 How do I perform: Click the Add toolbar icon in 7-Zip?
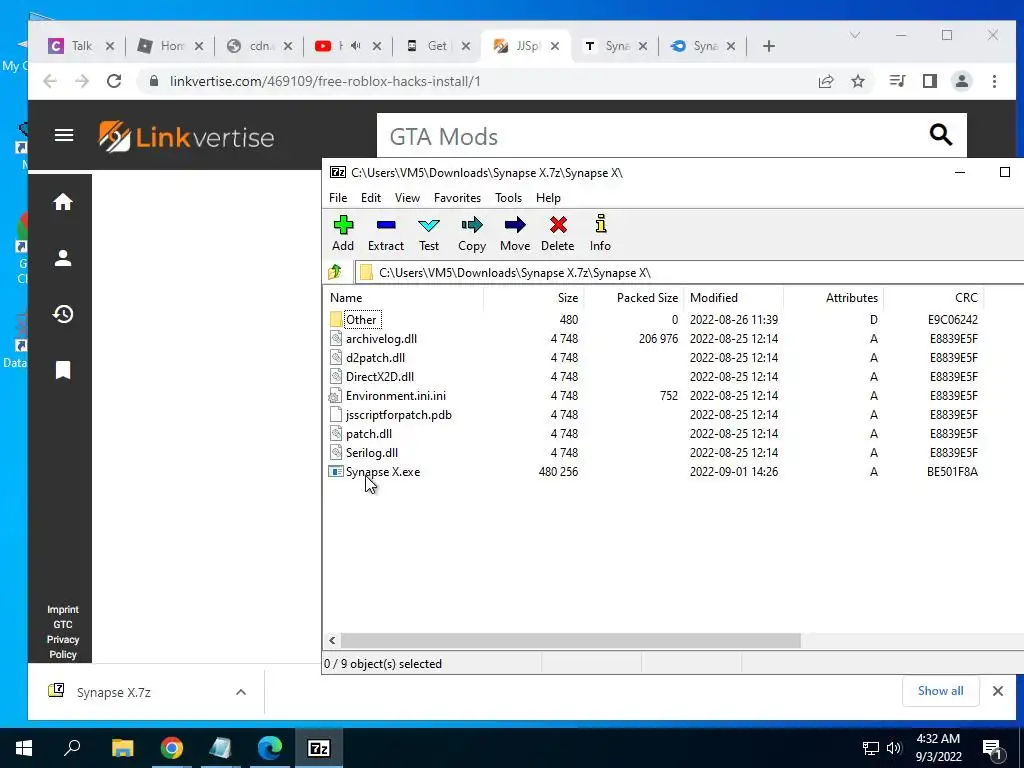point(343,233)
